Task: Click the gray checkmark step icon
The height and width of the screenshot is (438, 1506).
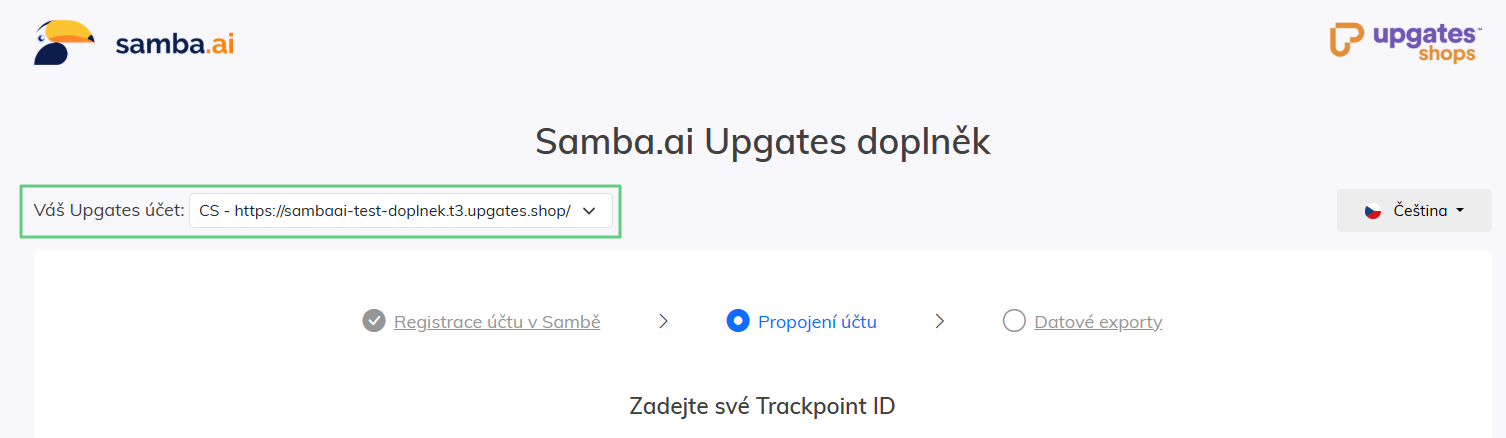Action: click(x=374, y=321)
